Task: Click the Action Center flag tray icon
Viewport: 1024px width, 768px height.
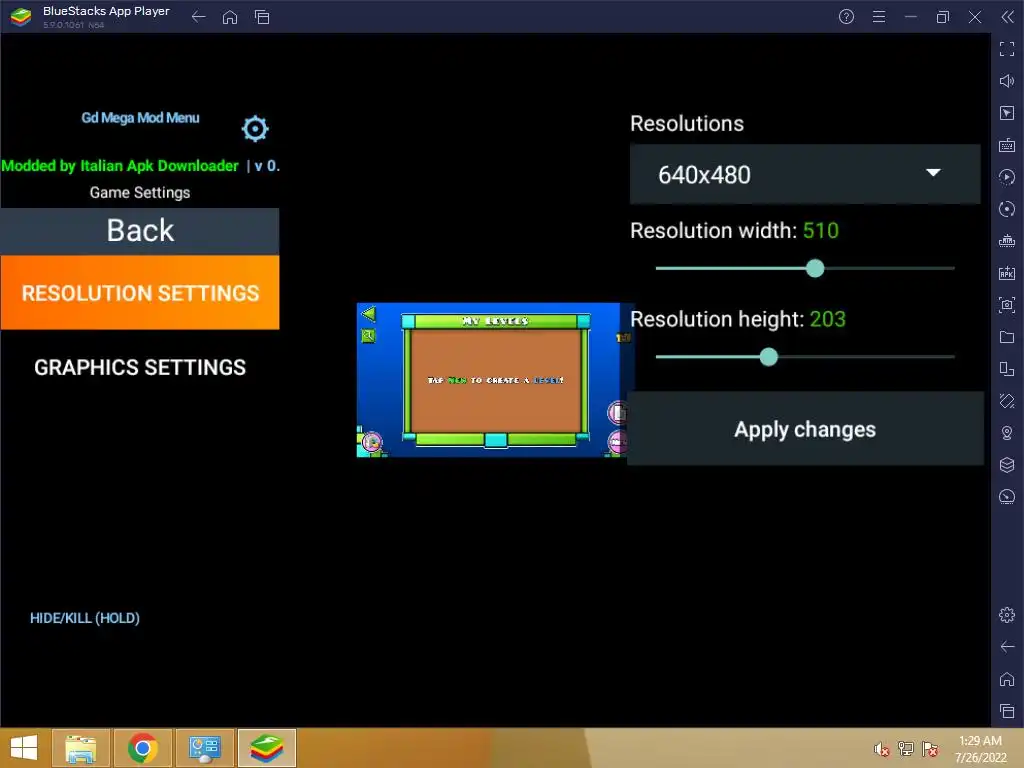Action: click(x=930, y=749)
